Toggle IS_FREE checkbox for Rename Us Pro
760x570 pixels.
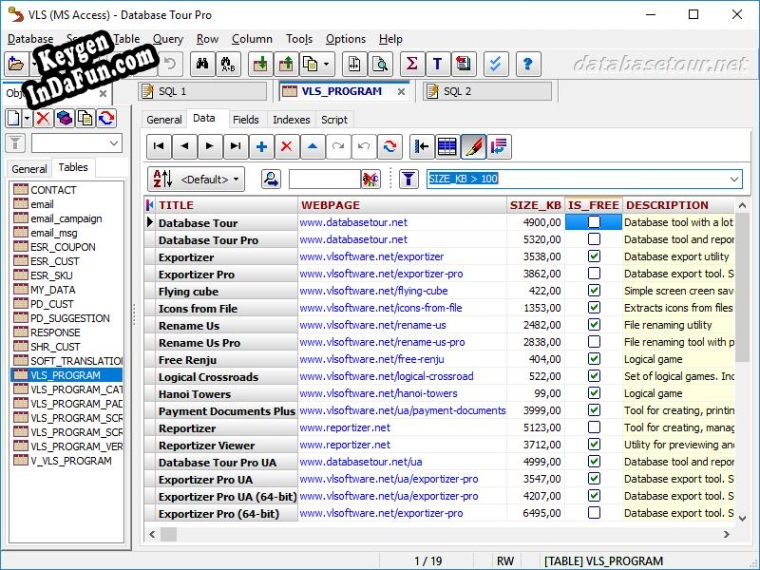tap(594, 342)
